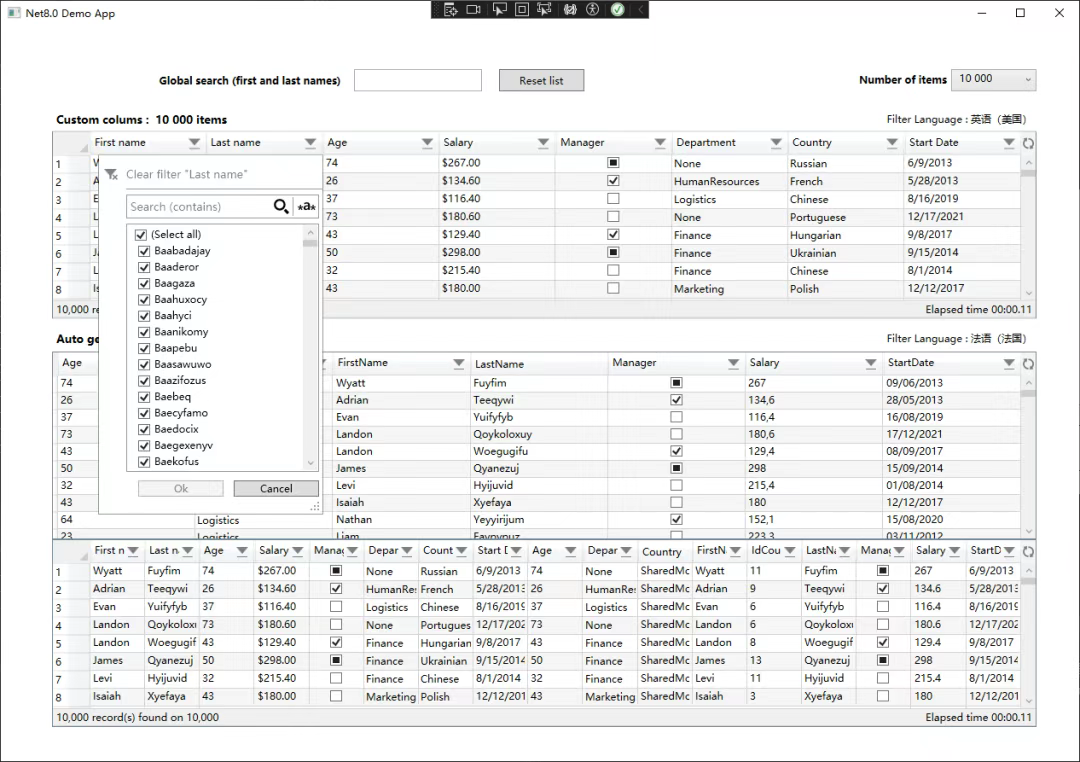Click the green checkmark icon in the top toolbar

point(617,10)
